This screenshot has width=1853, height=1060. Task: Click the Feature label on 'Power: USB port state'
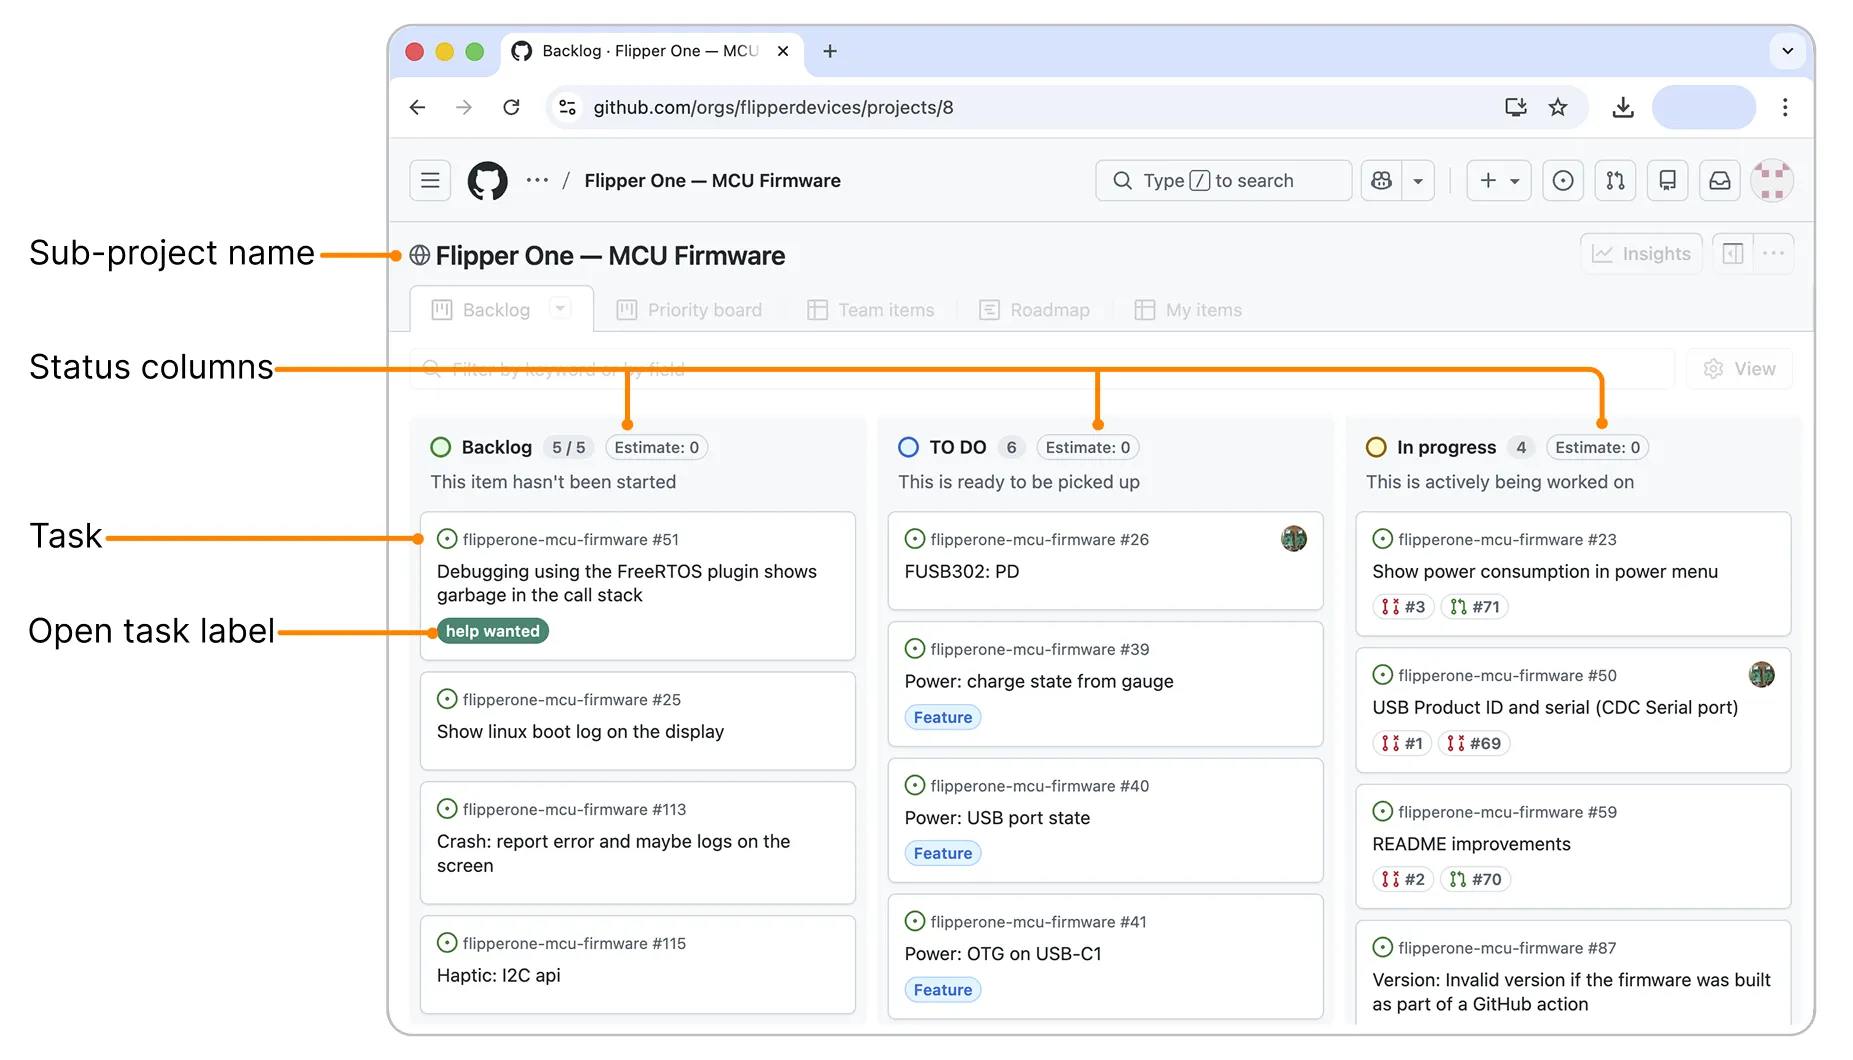pos(943,853)
